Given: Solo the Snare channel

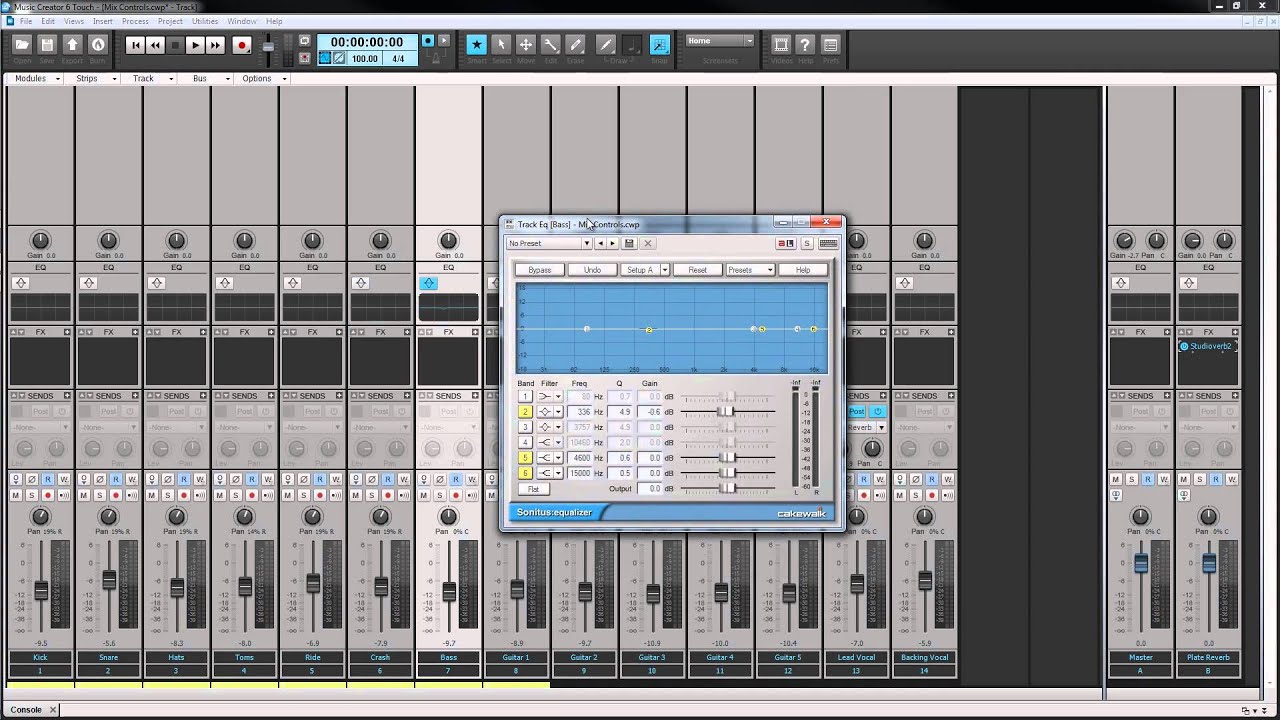Looking at the screenshot, I should 100,495.
